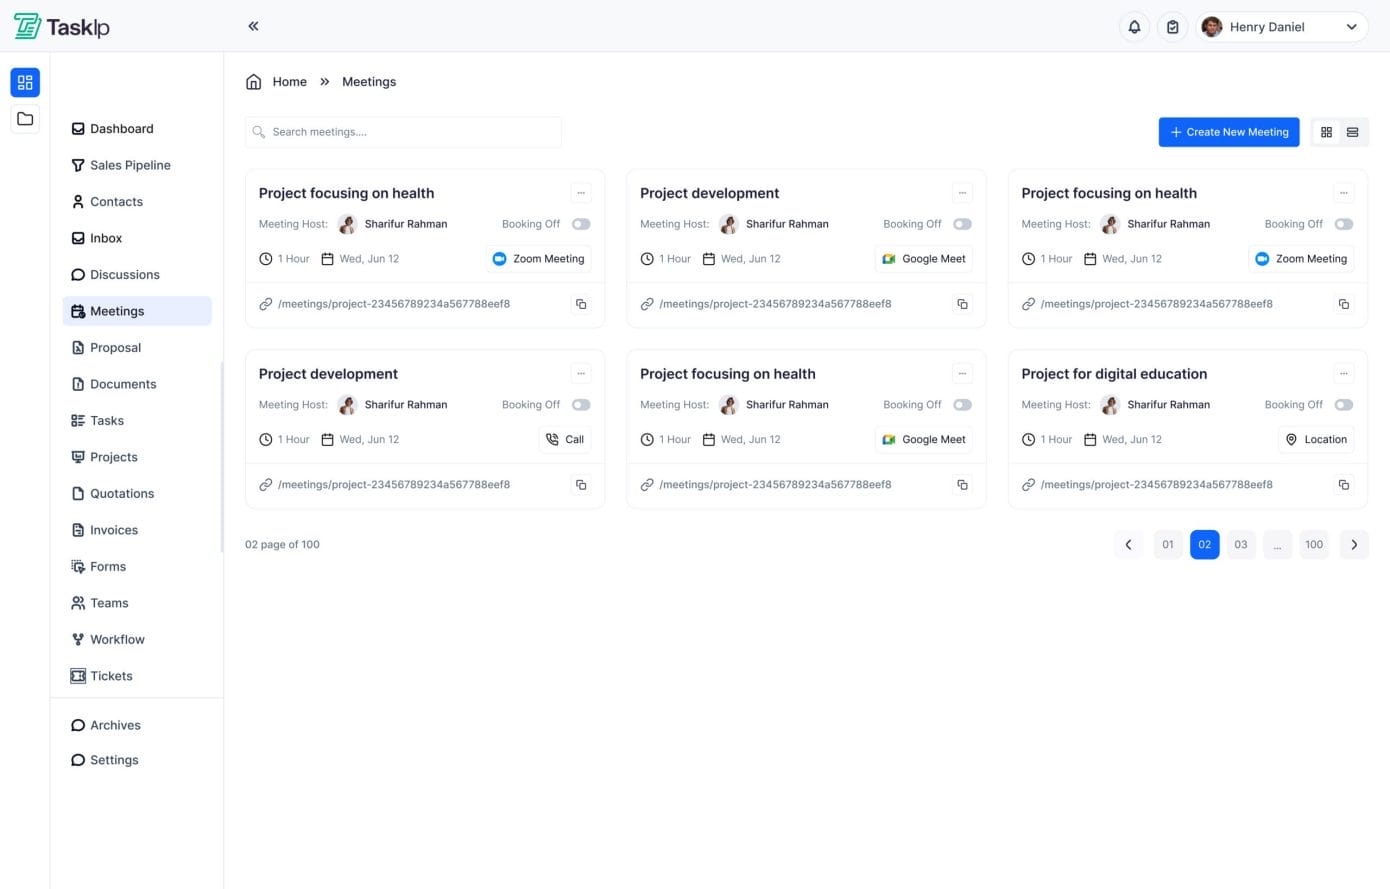Click the Create New Meeting button
This screenshot has width=1390, height=889.
click(1228, 132)
